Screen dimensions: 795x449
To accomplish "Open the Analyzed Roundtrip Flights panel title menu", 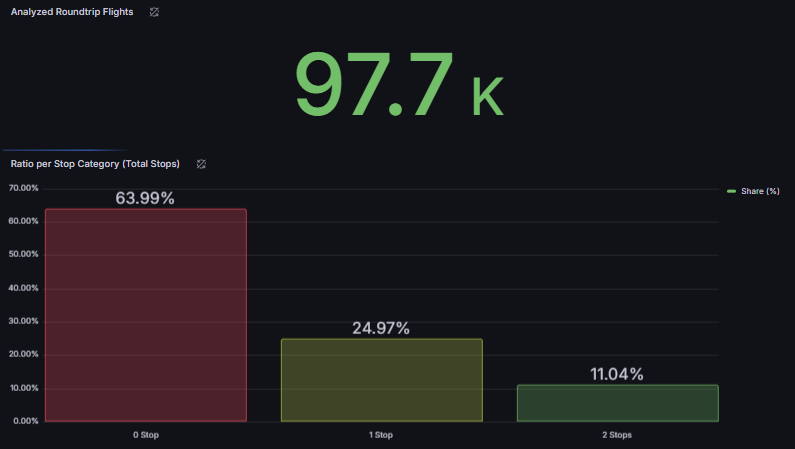I will click(72, 12).
